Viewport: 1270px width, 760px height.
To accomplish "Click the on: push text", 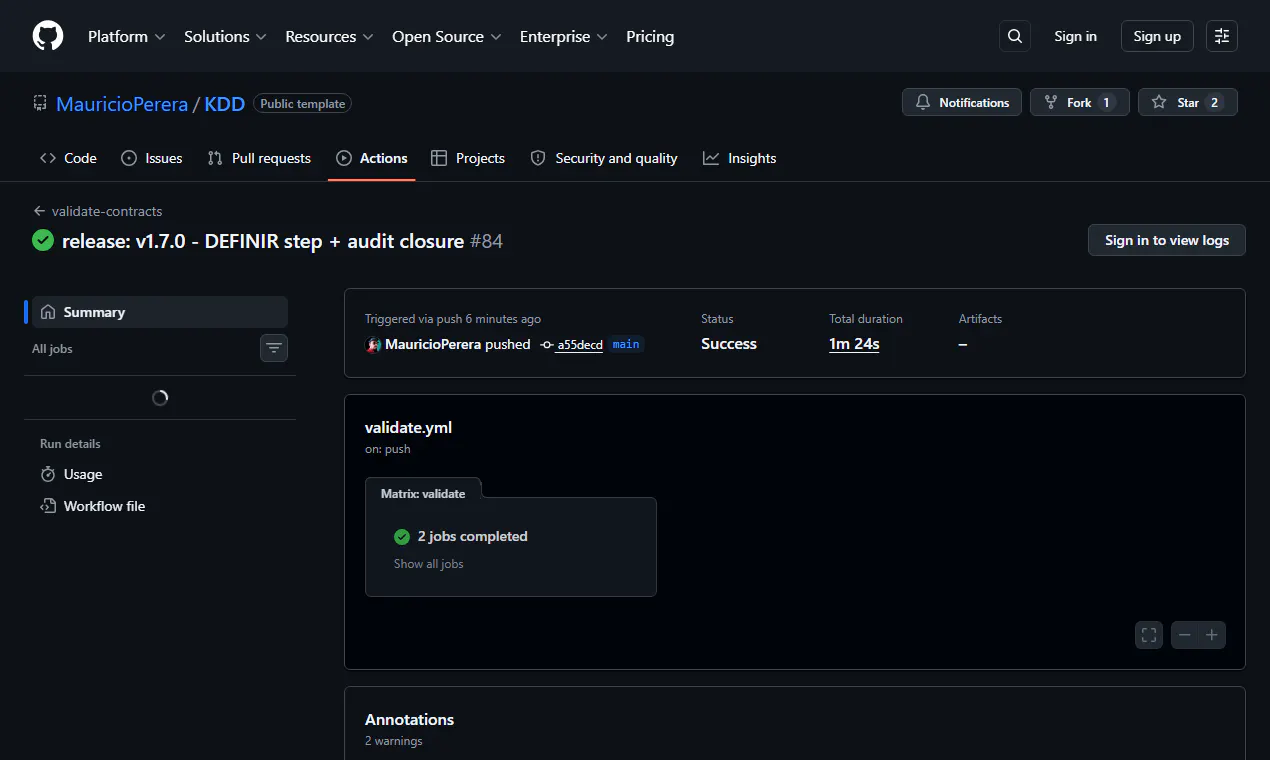I will coord(388,449).
